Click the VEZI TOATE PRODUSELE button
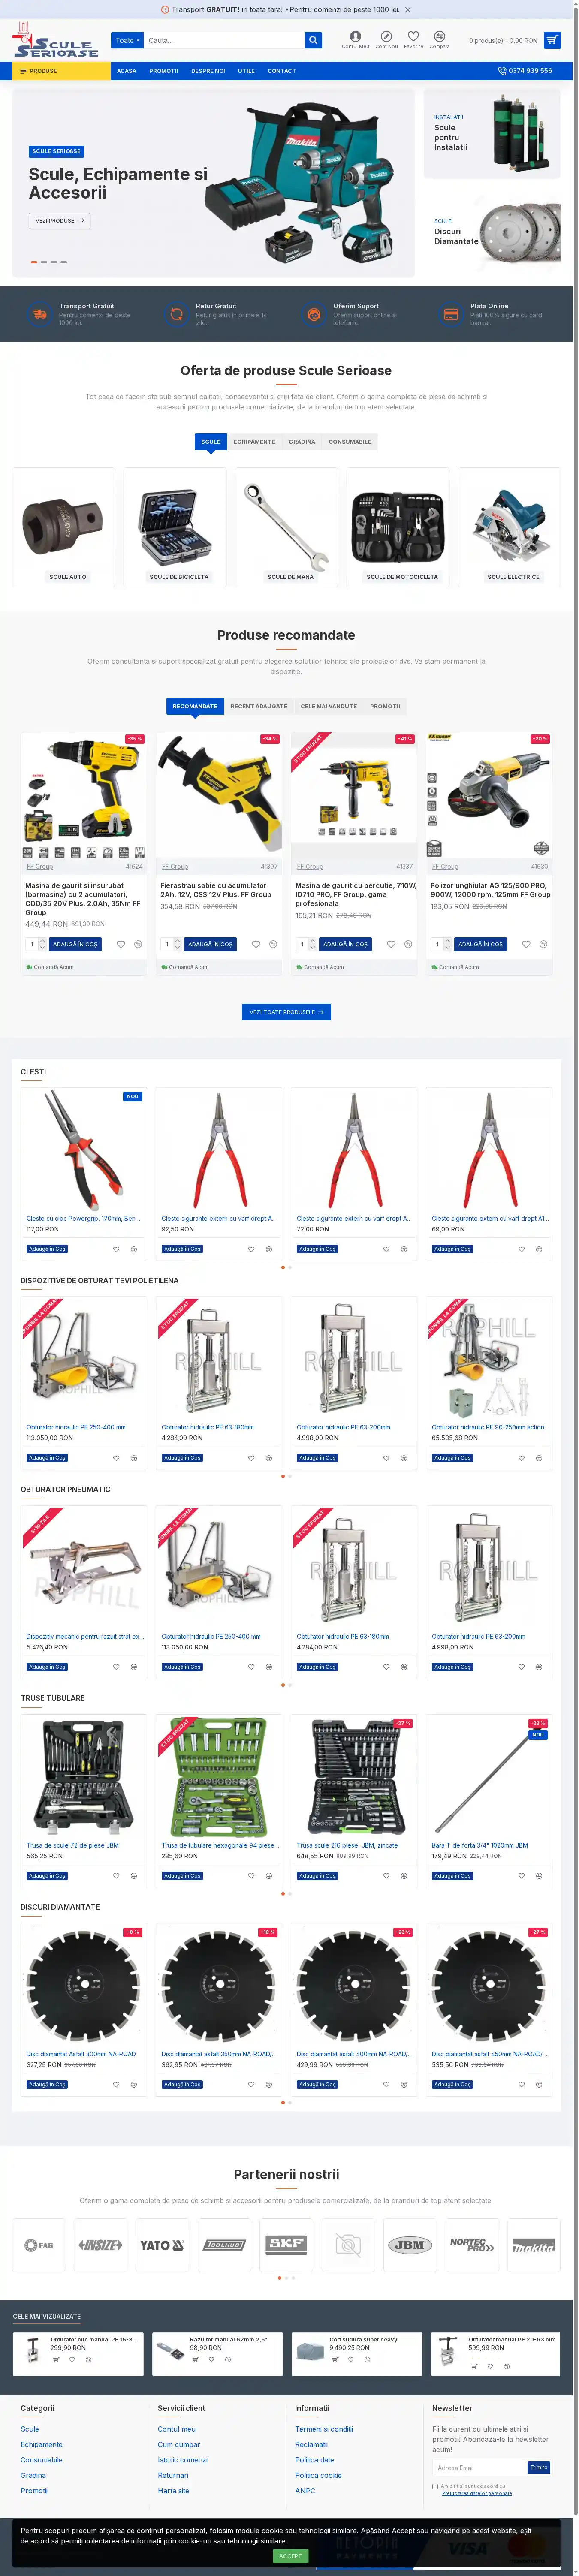 (x=286, y=1012)
